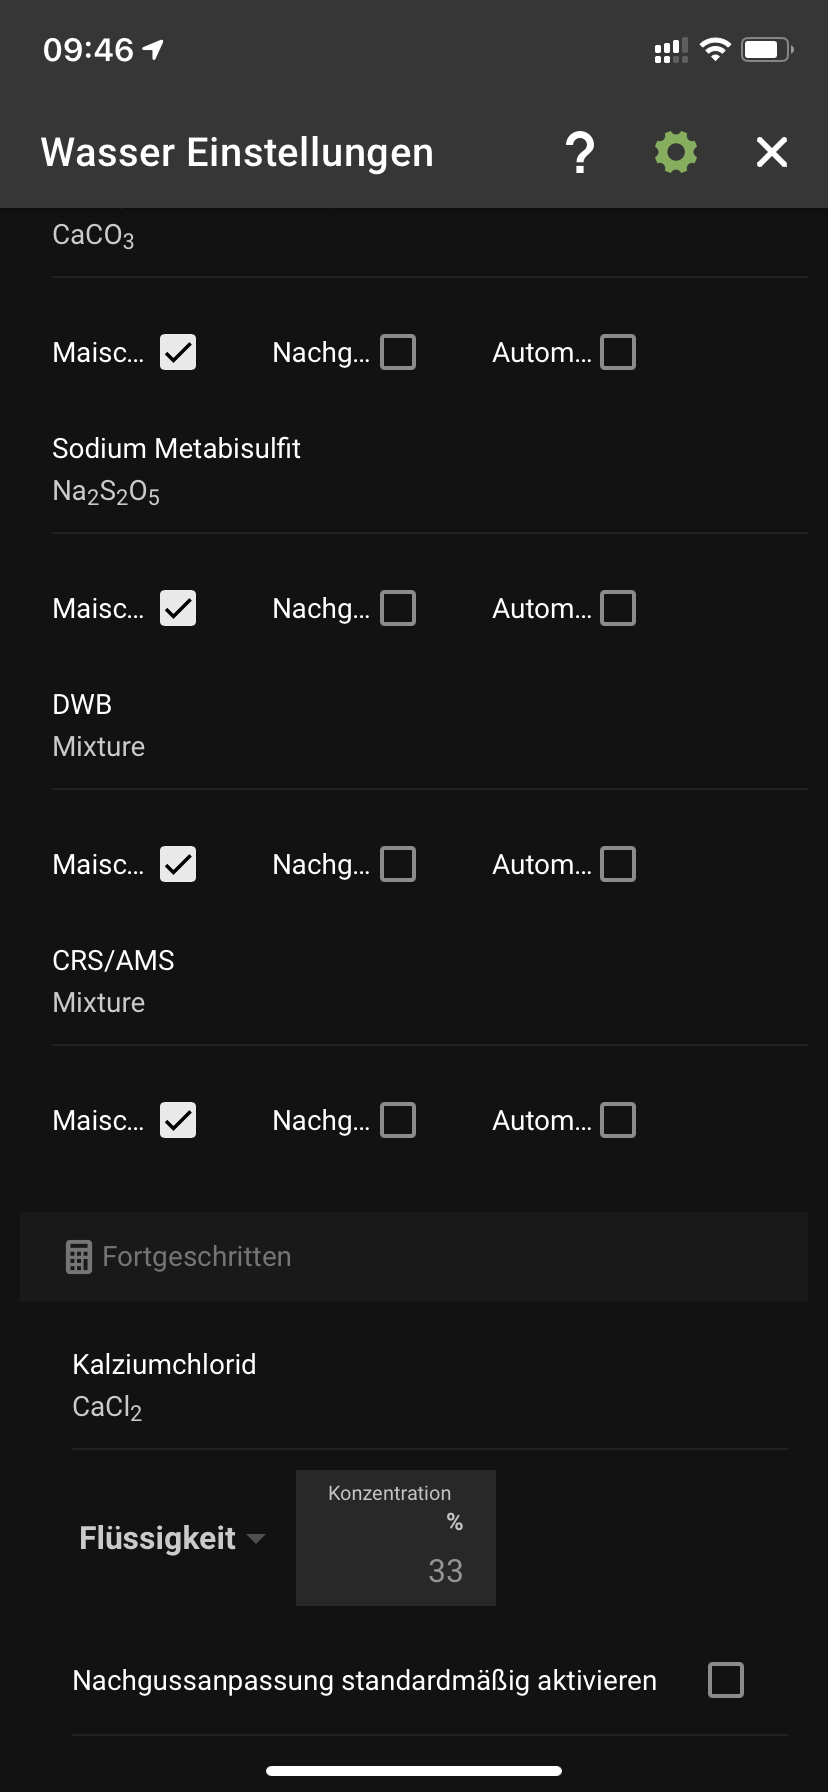Expand the Fortgeschritten section header
Image resolution: width=828 pixels, height=1792 pixels.
pyautogui.click(x=196, y=1257)
